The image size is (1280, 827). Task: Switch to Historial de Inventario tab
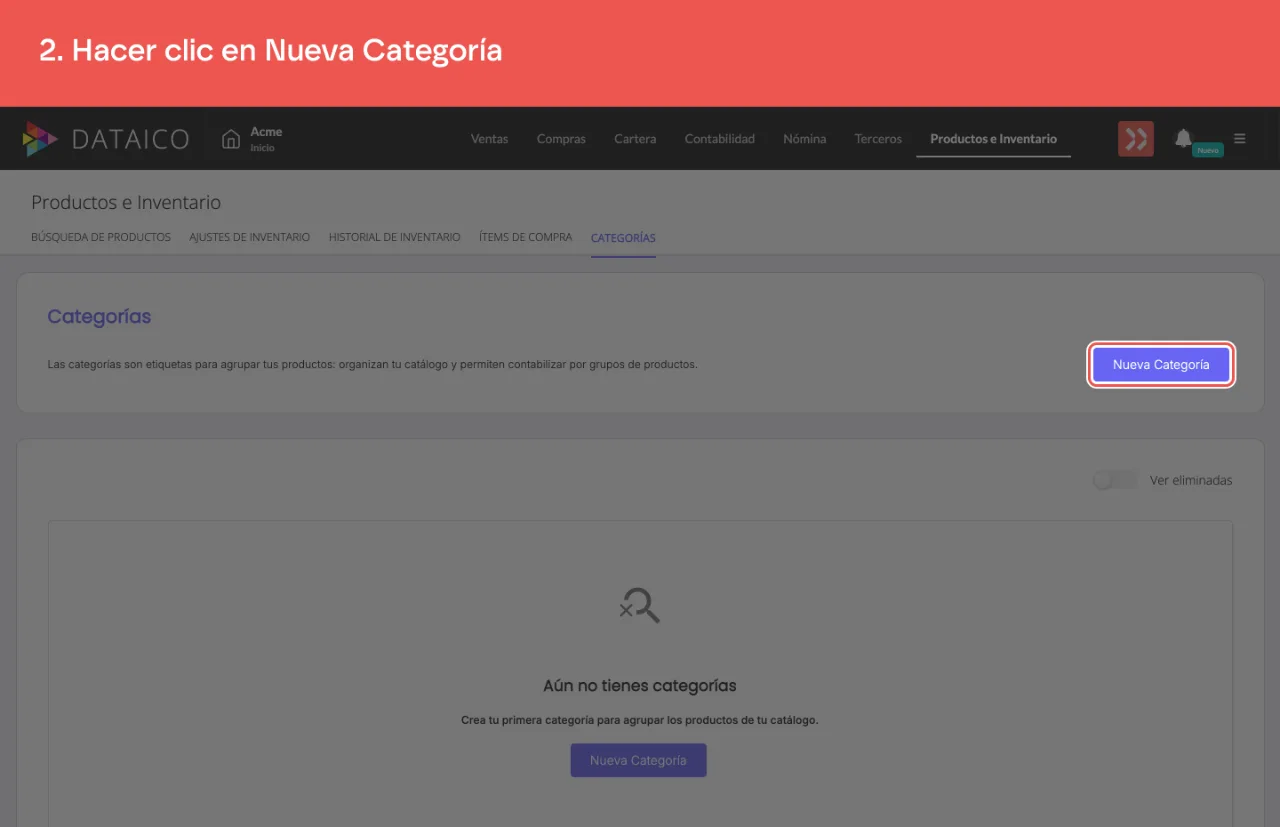pos(395,238)
